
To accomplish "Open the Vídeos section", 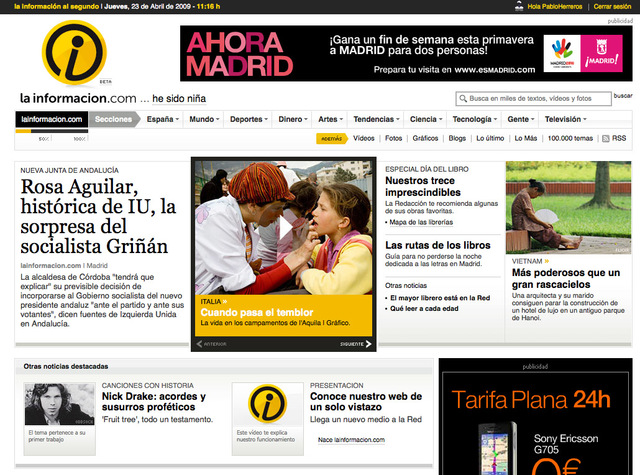I will 364,138.
